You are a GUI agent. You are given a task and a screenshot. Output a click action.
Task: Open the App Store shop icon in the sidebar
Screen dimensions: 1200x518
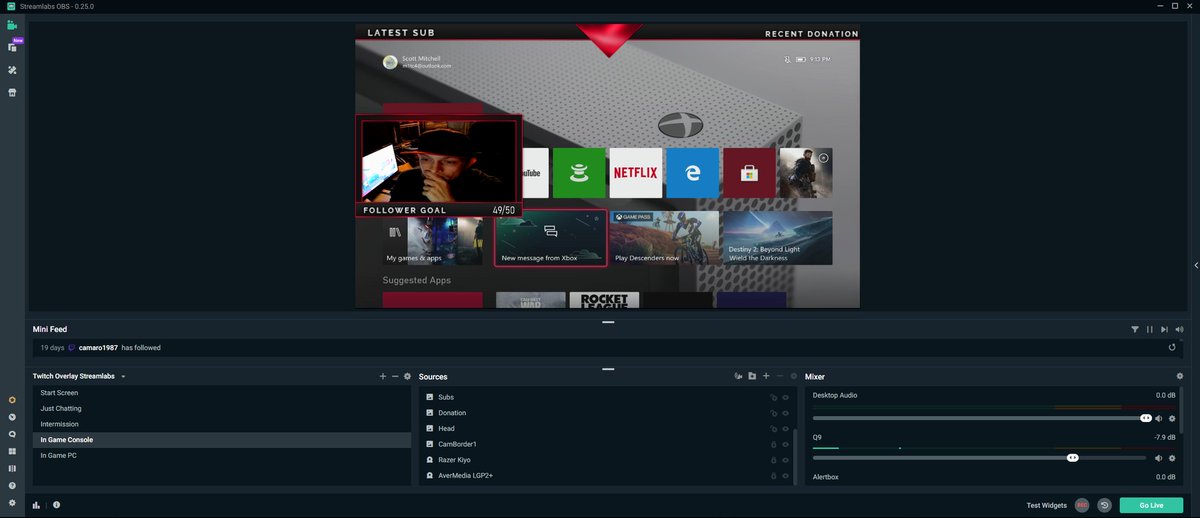click(12, 93)
